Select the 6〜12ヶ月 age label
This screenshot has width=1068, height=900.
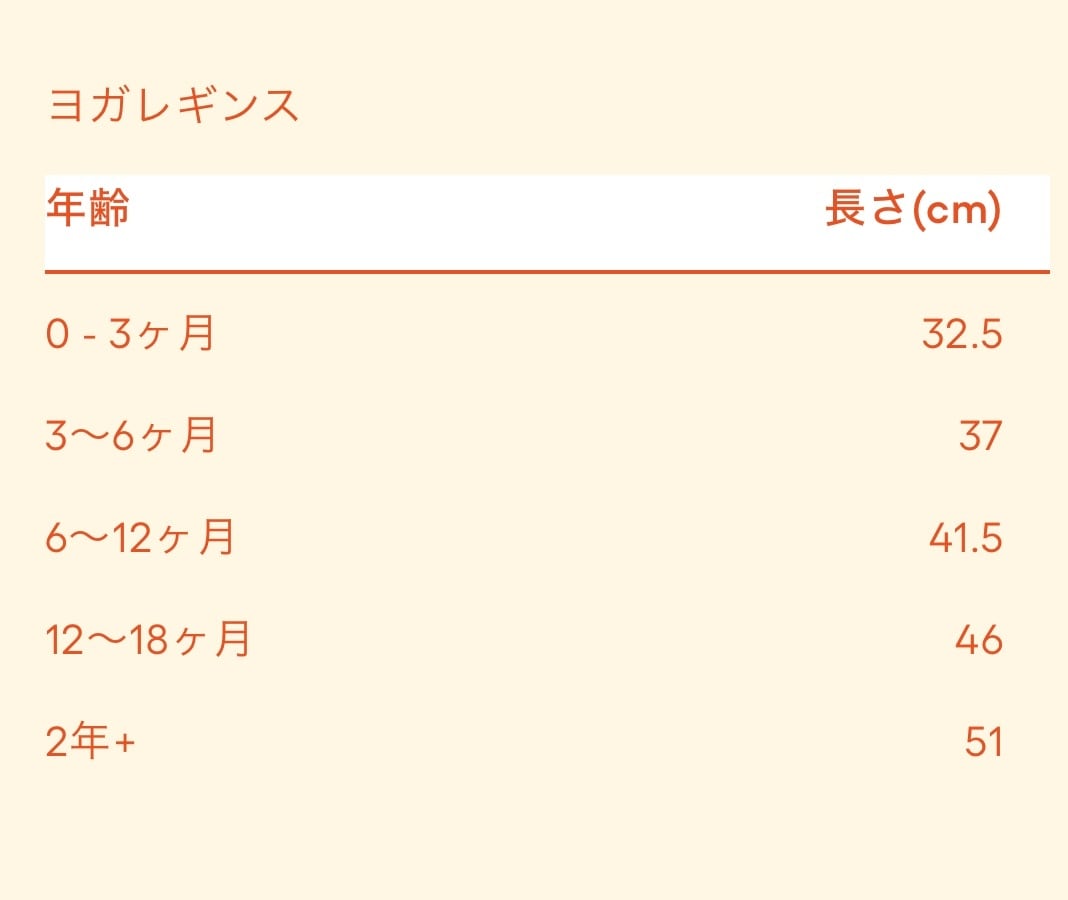click(x=140, y=538)
